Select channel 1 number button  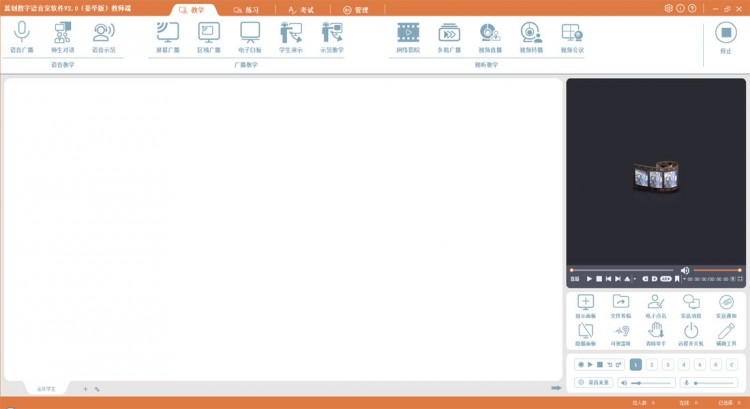pyautogui.click(x=635, y=364)
